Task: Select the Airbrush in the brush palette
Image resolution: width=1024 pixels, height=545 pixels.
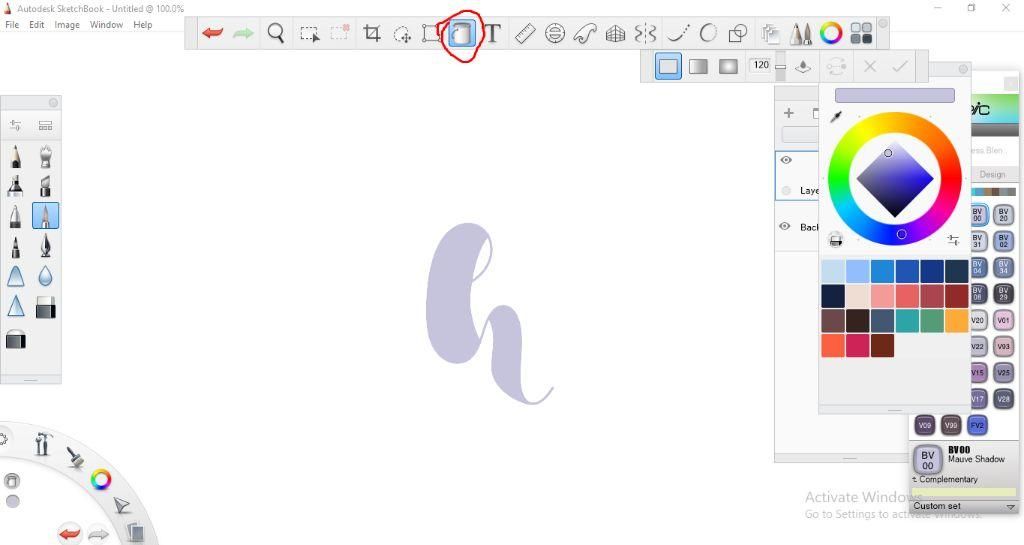Action: point(45,157)
